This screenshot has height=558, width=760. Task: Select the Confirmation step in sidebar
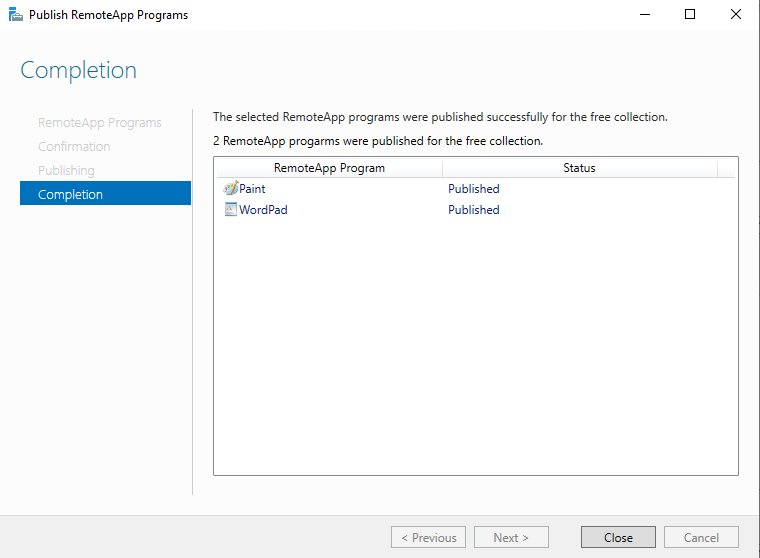[74, 146]
